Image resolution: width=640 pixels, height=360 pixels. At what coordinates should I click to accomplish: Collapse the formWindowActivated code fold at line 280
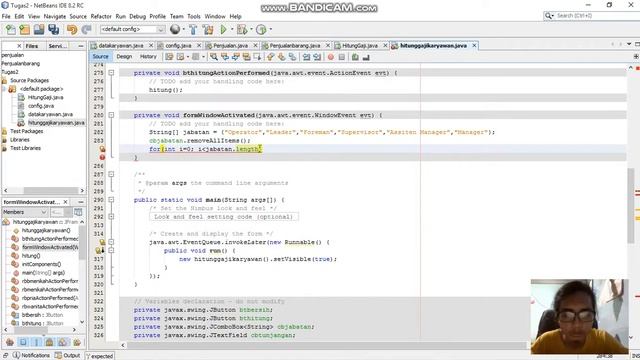click(x=111, y=115)
